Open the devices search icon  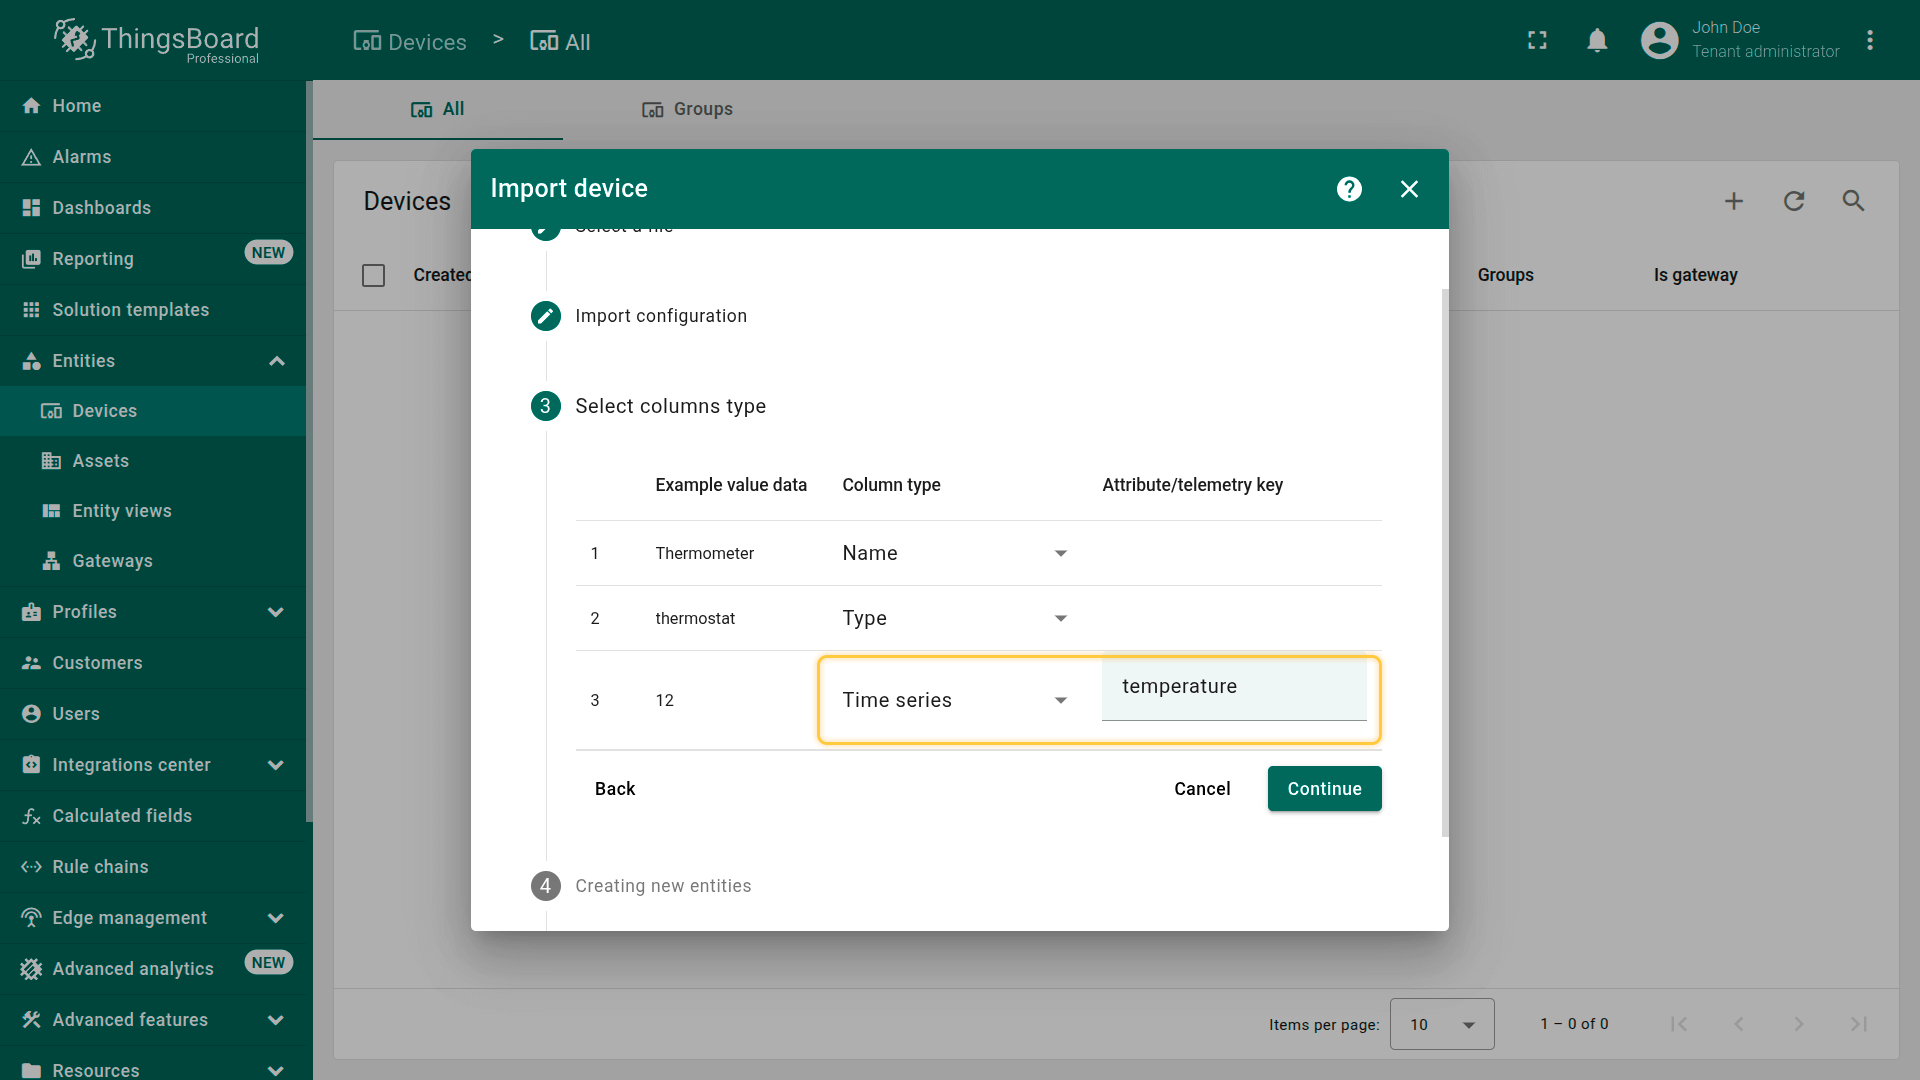1853,201
